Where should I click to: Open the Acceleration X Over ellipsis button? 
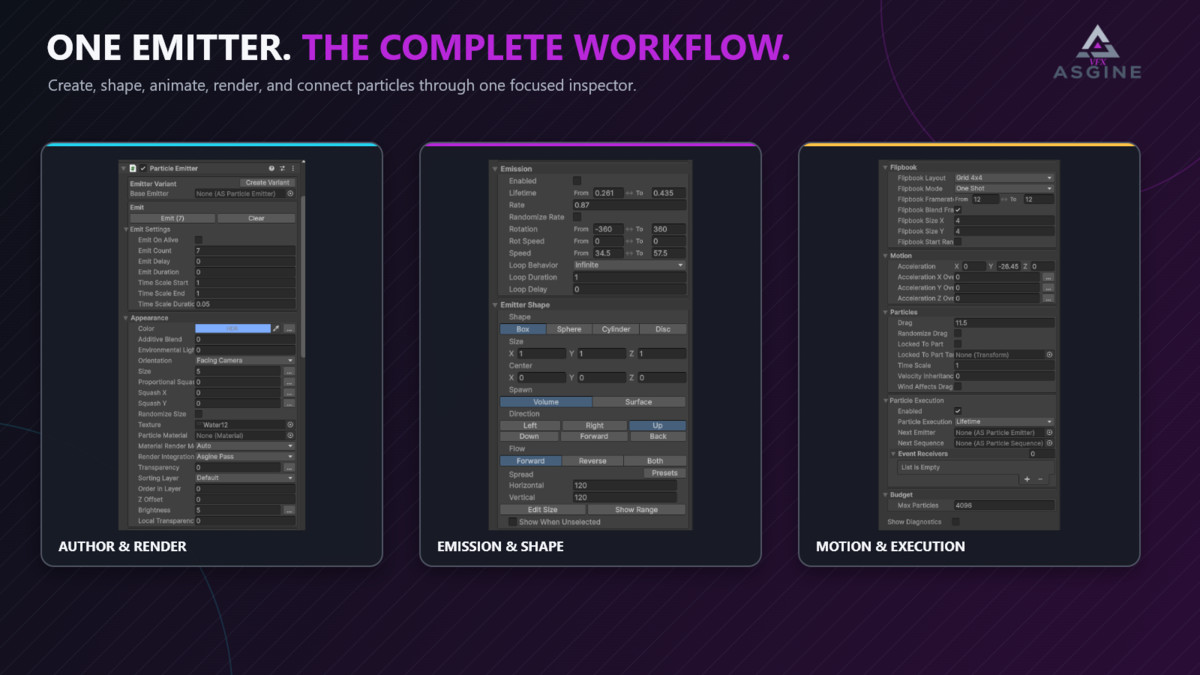(x=1048, y=277)
